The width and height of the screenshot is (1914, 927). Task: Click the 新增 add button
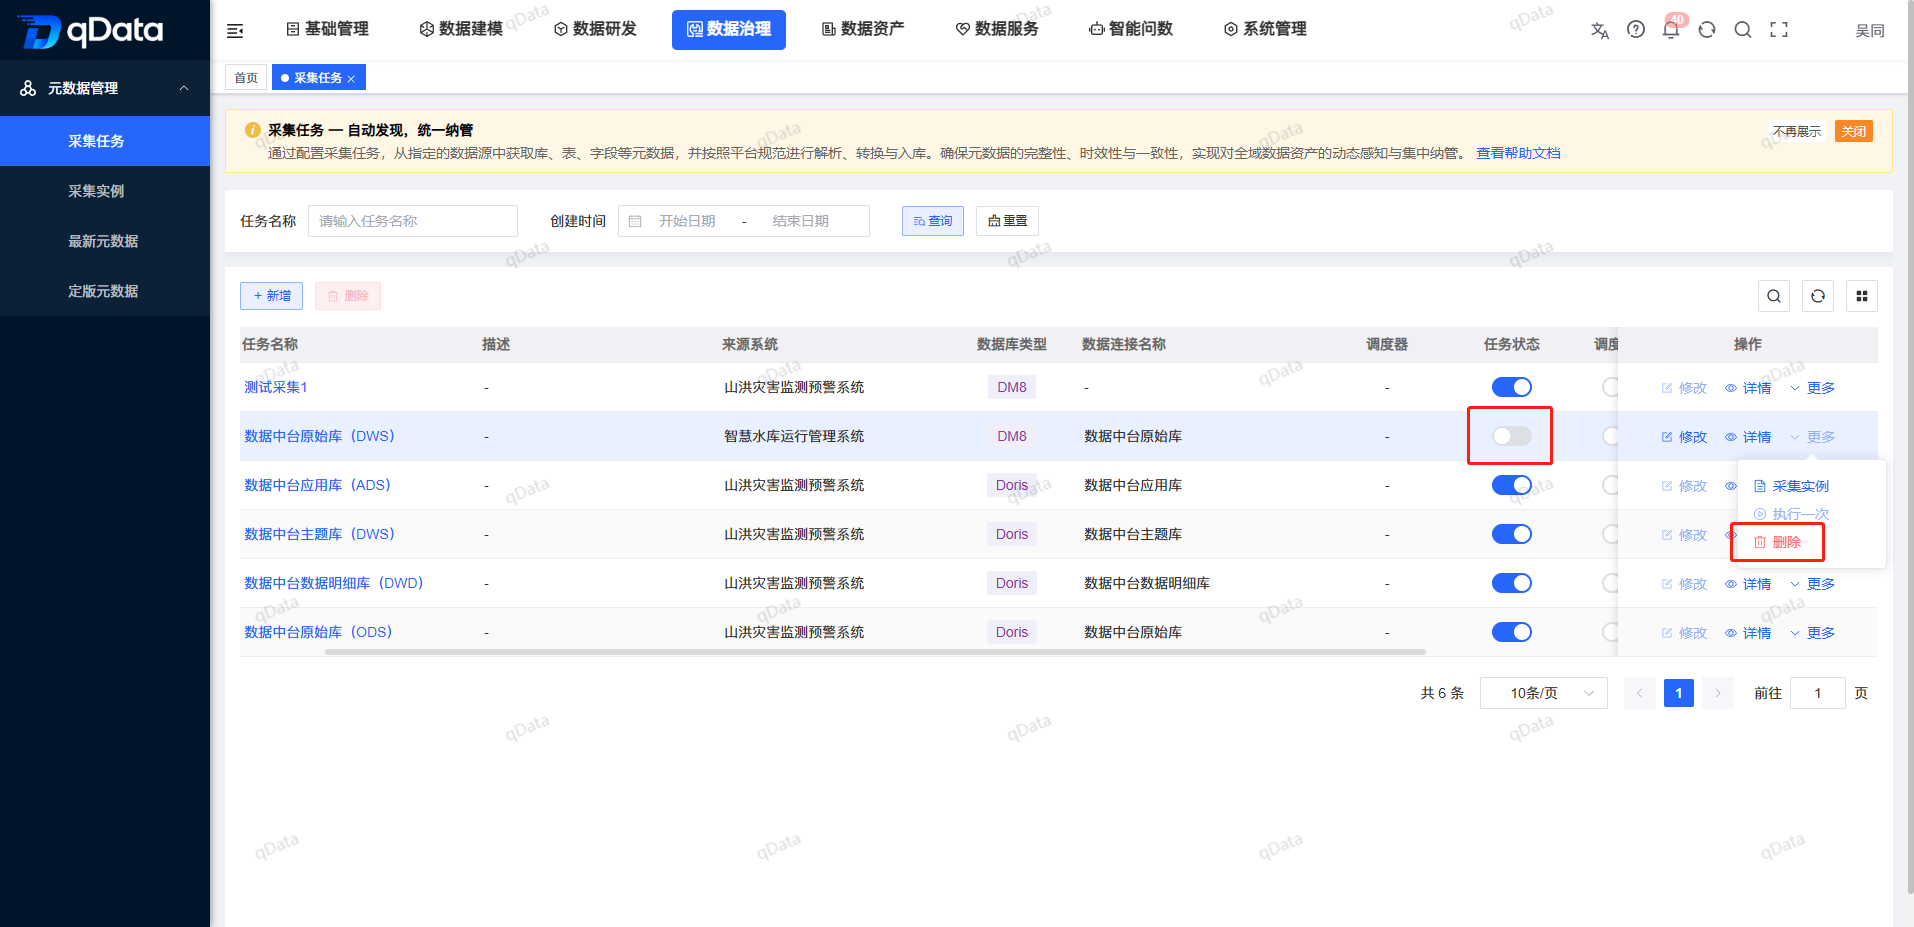271,296
